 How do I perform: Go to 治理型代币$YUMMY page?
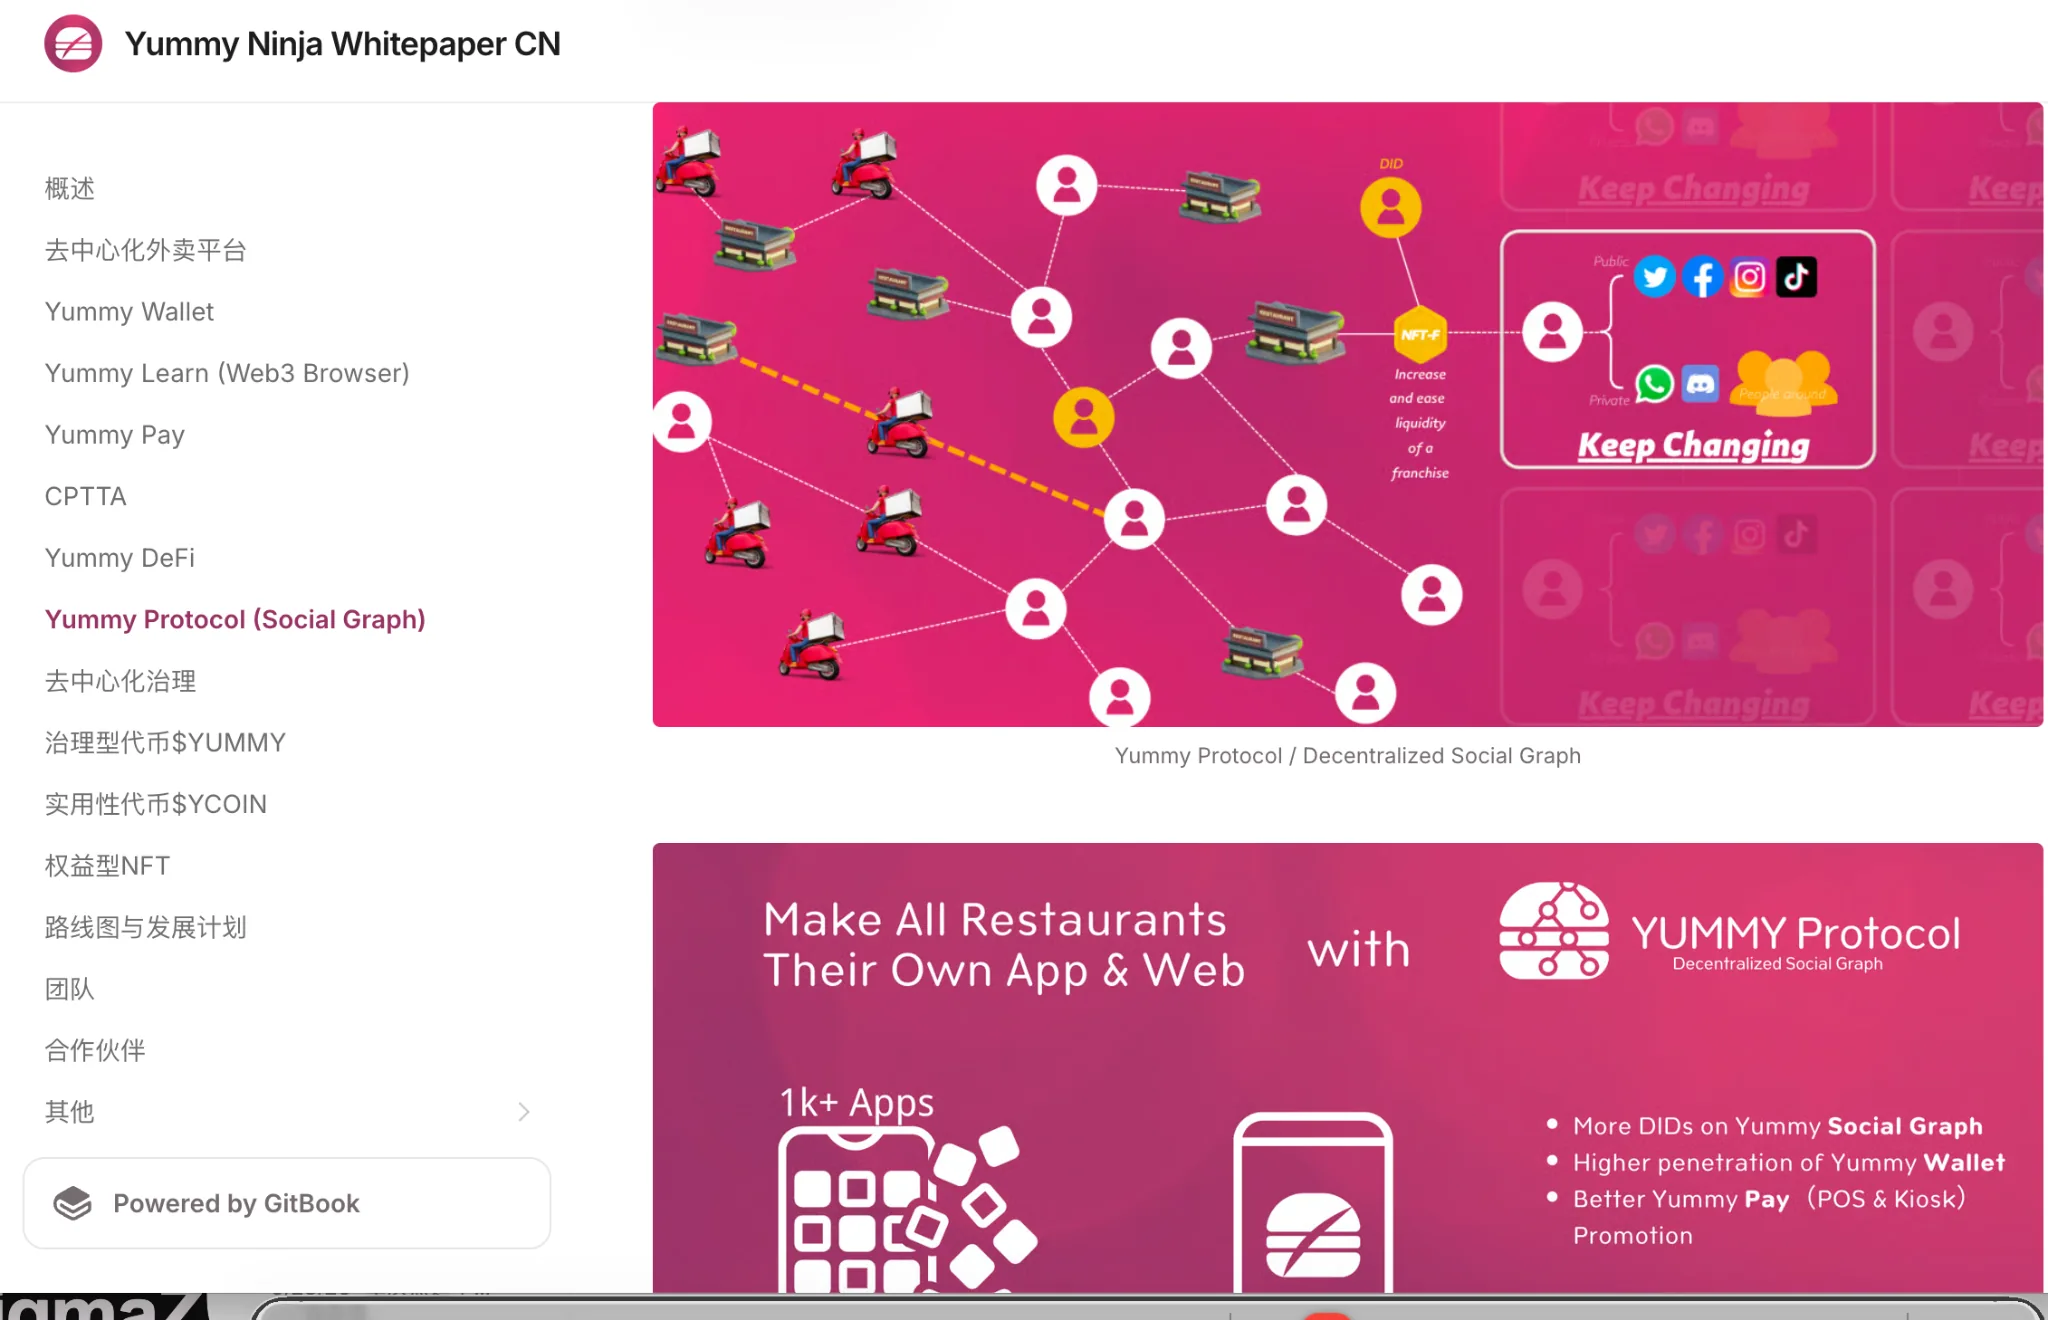coord(165,742)
